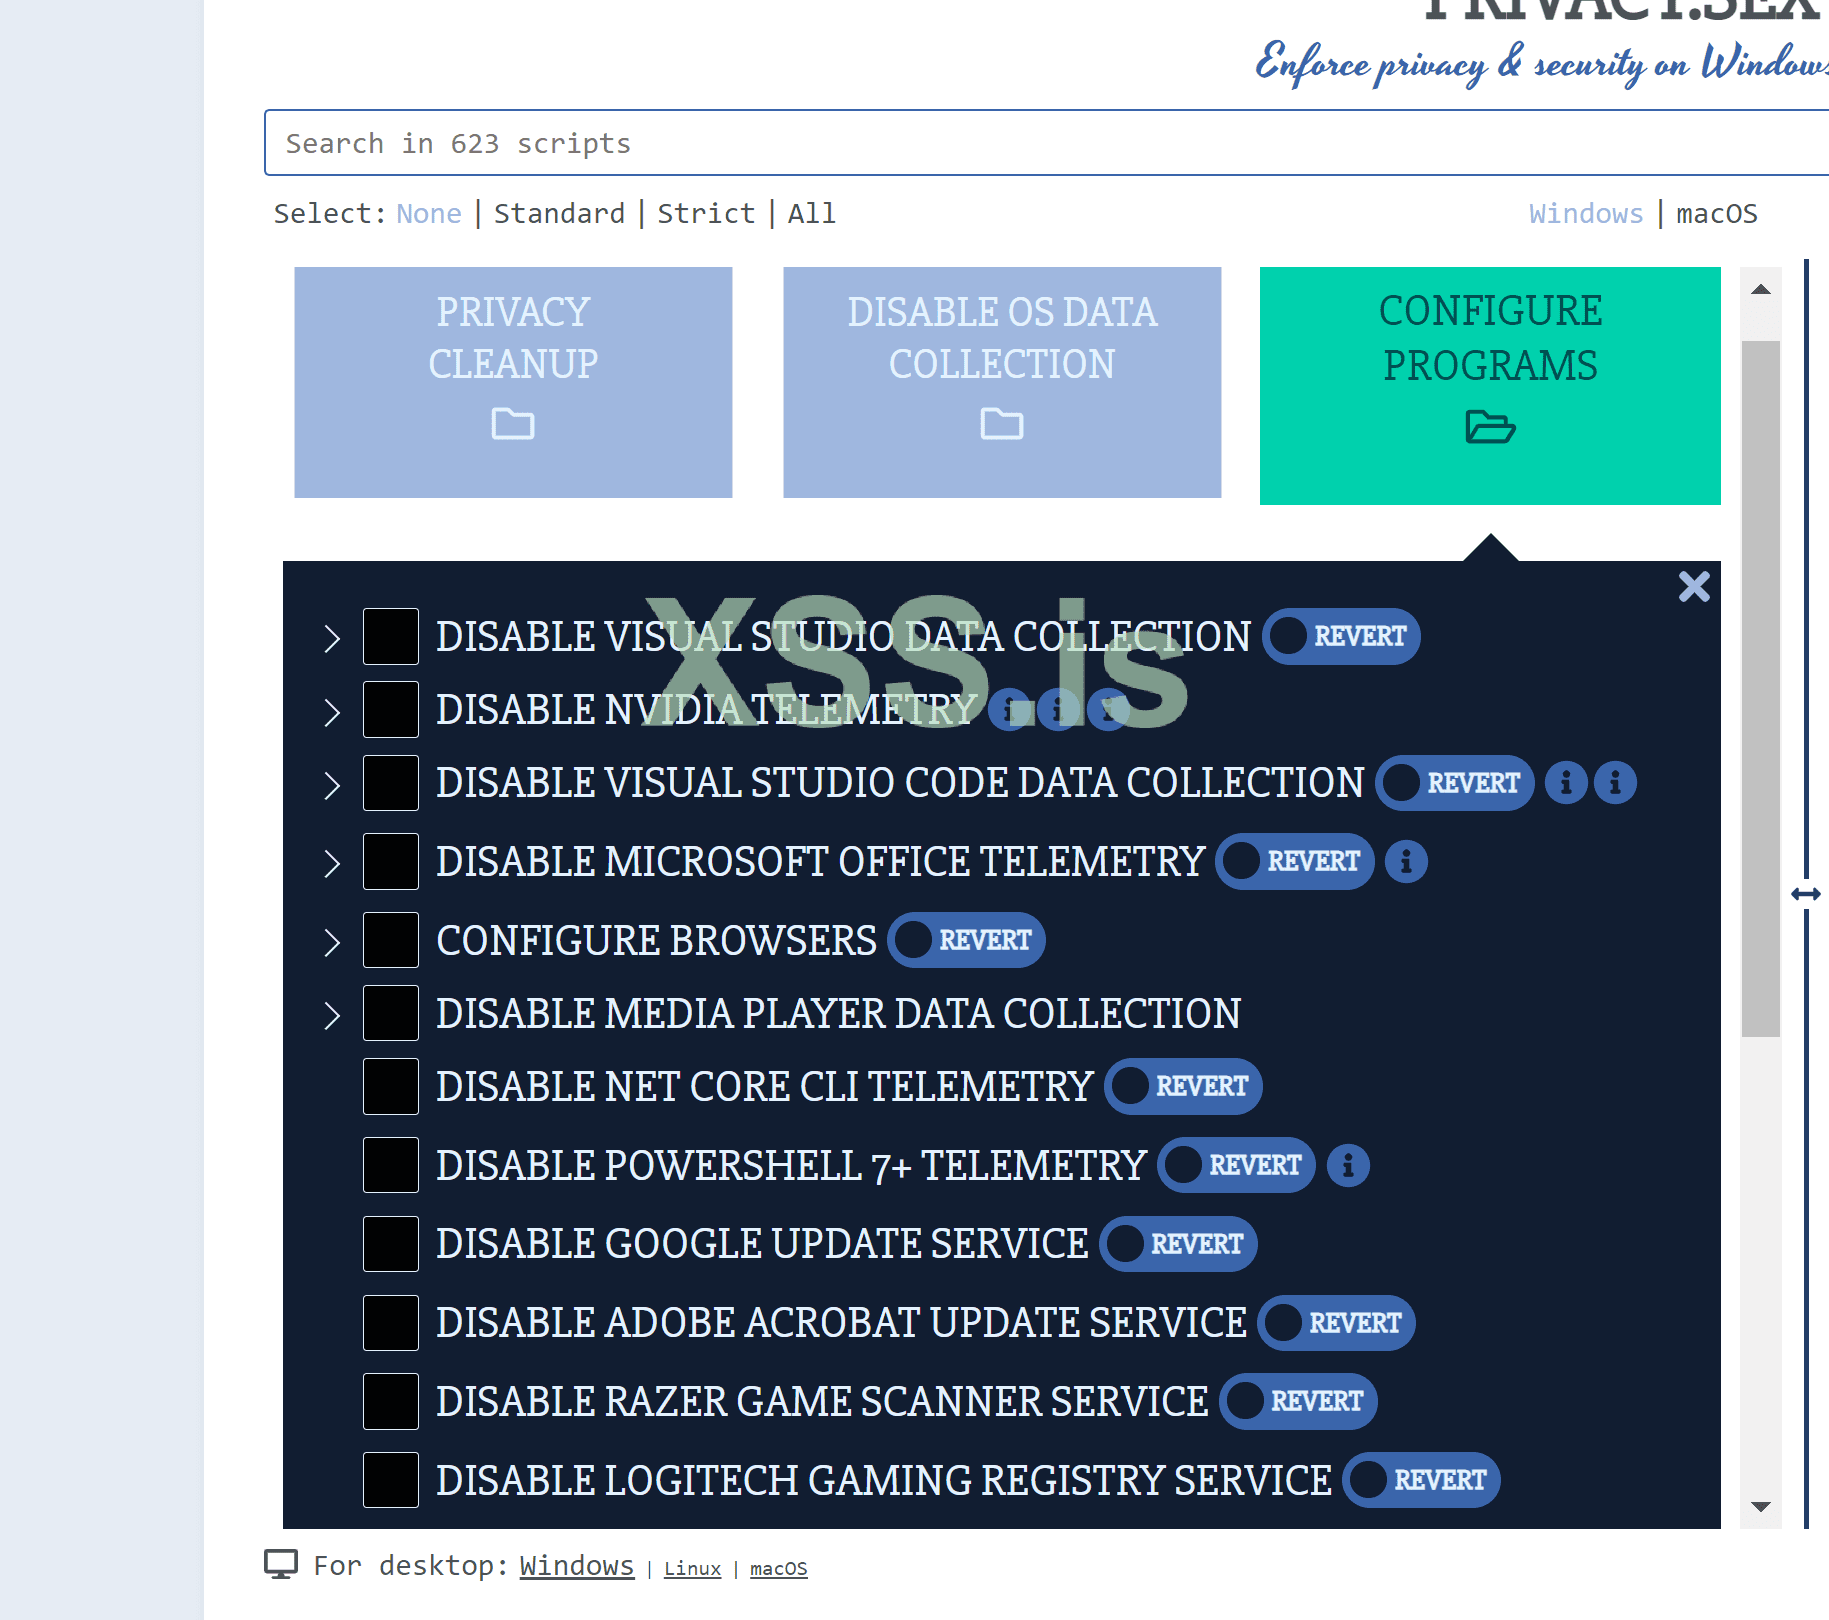Viewport: 1829px width, 1620px height.
Task: Toggle Revert for Visual Studio Data Collection
Action: pos(1341,637)
